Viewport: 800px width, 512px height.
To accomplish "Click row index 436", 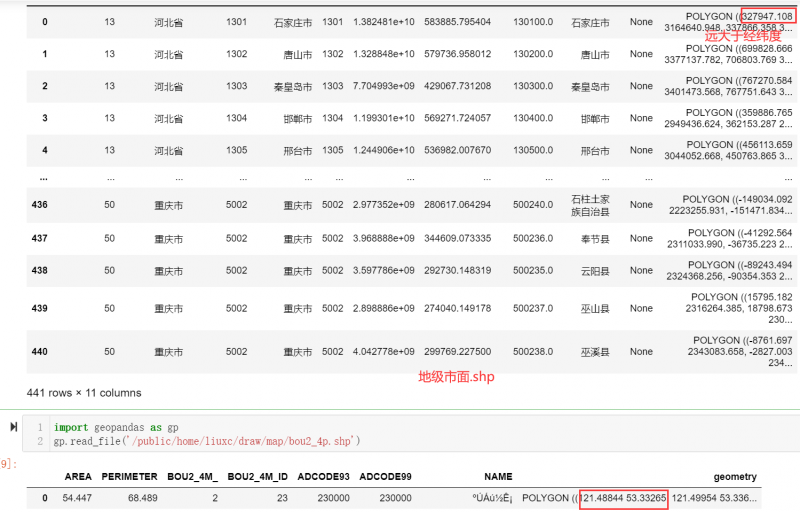I will click(x=40, y=205).
